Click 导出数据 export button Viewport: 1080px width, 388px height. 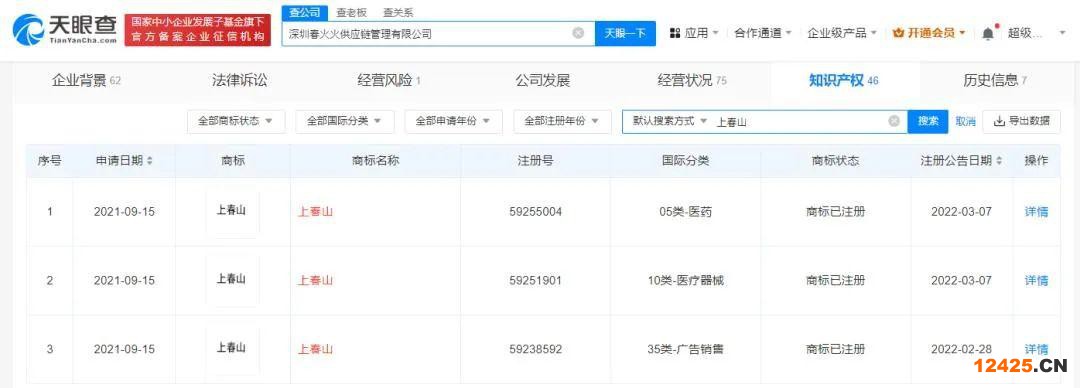[1021, 121]
